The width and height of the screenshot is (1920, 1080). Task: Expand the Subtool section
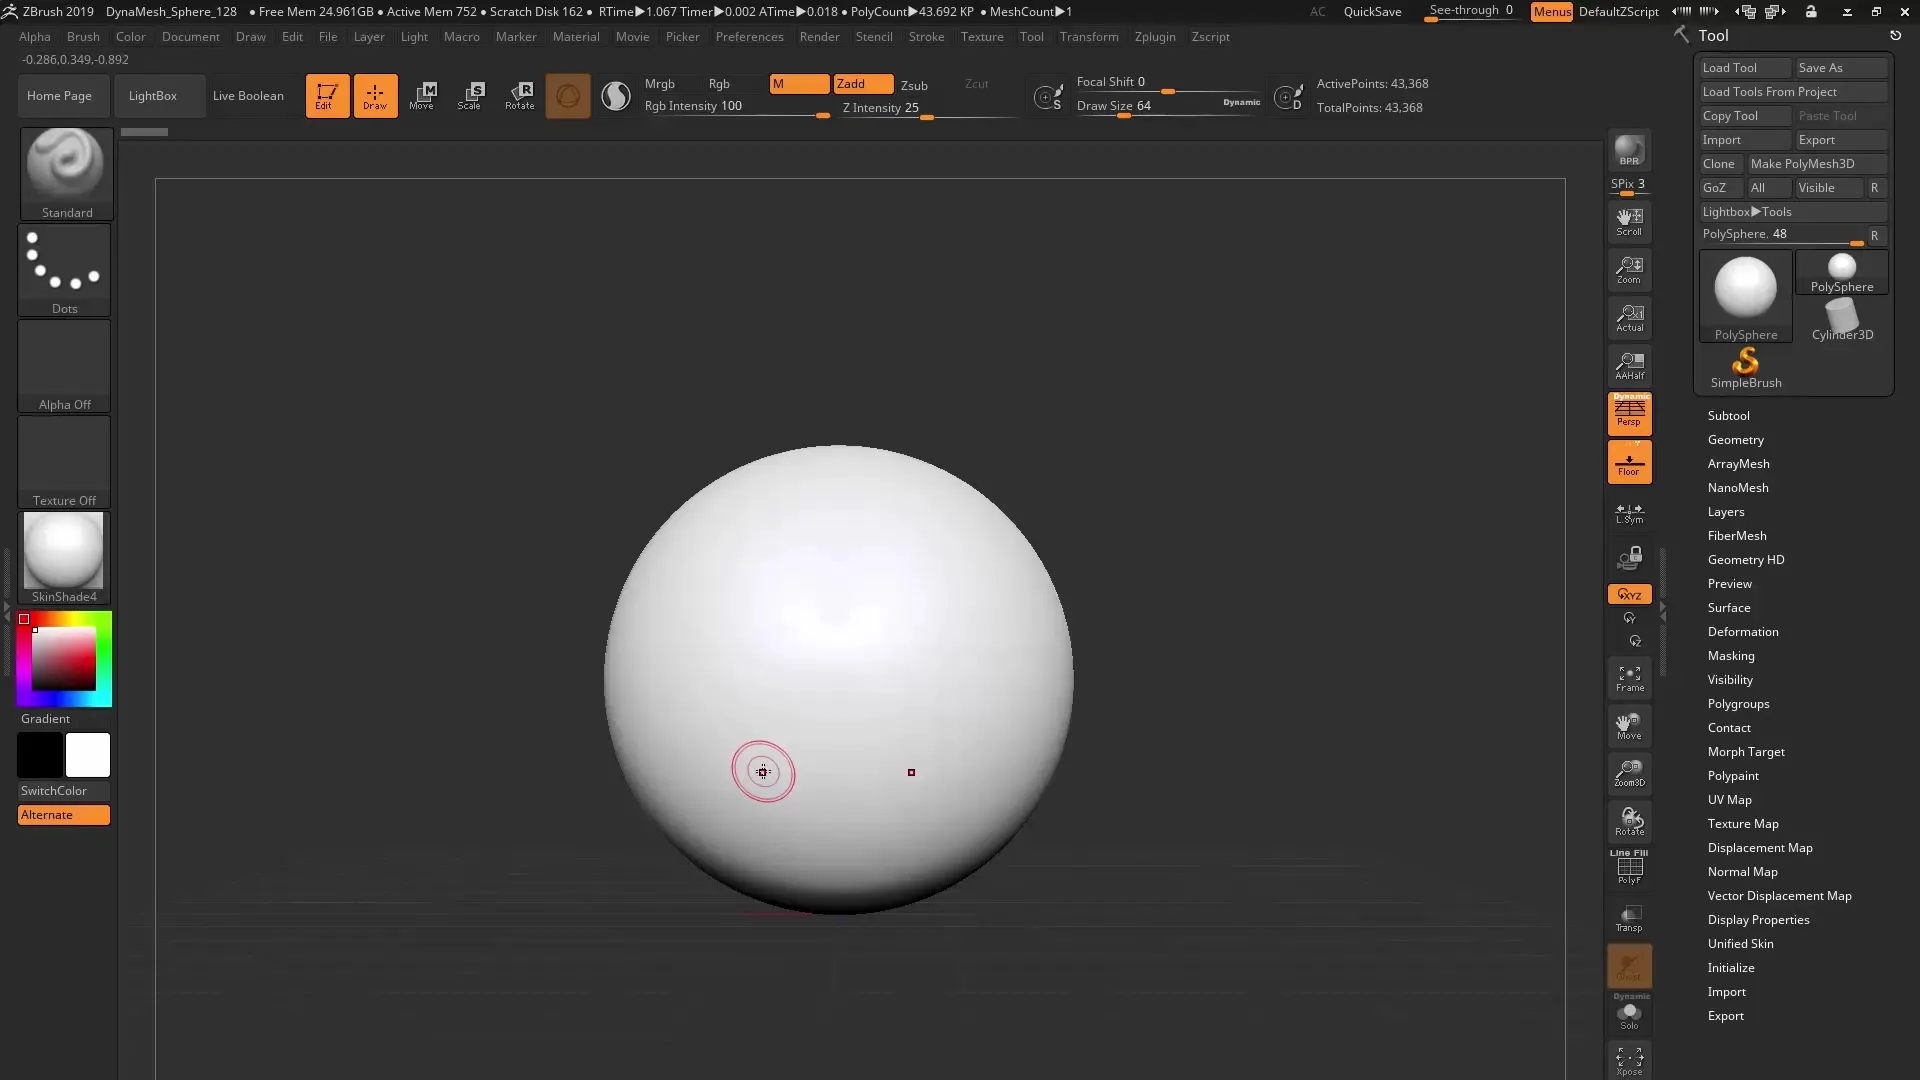point(1728,416)
